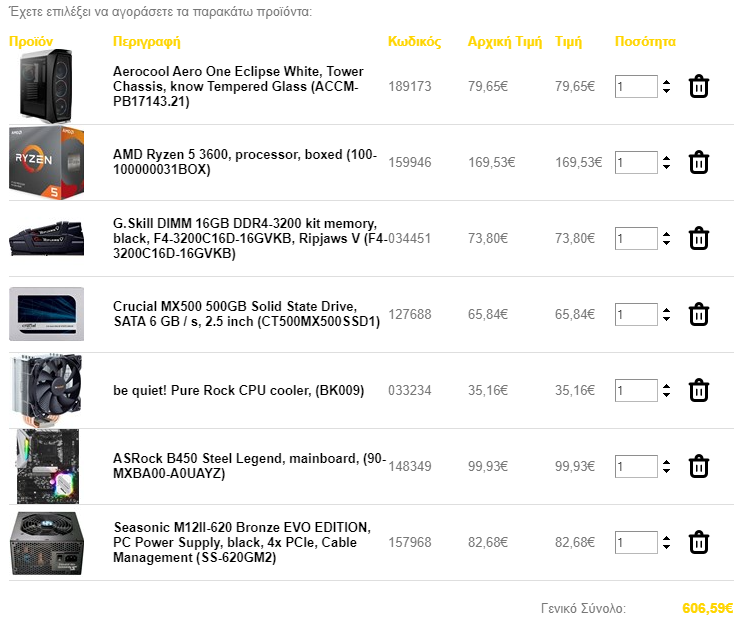Click the Αρχική Τιμή column header
Screen dimensions: 734x644
pos(505,42)
